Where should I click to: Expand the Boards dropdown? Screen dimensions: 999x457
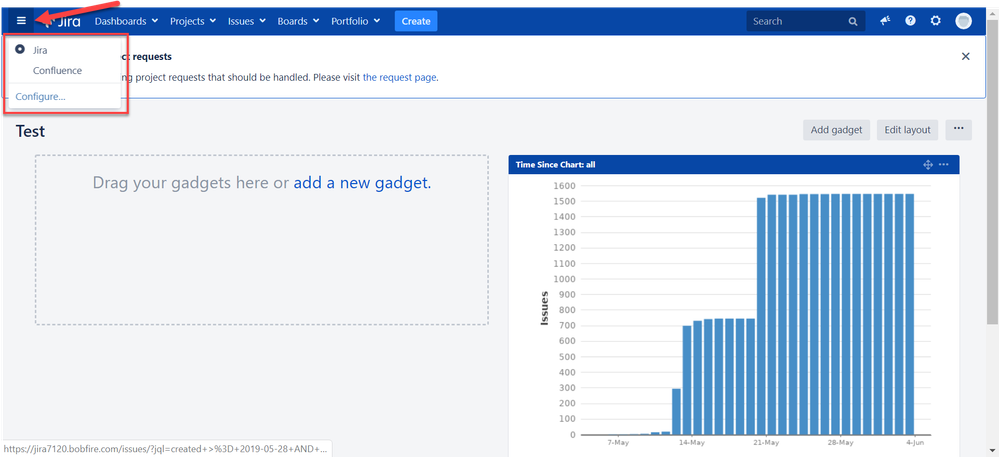298,21
